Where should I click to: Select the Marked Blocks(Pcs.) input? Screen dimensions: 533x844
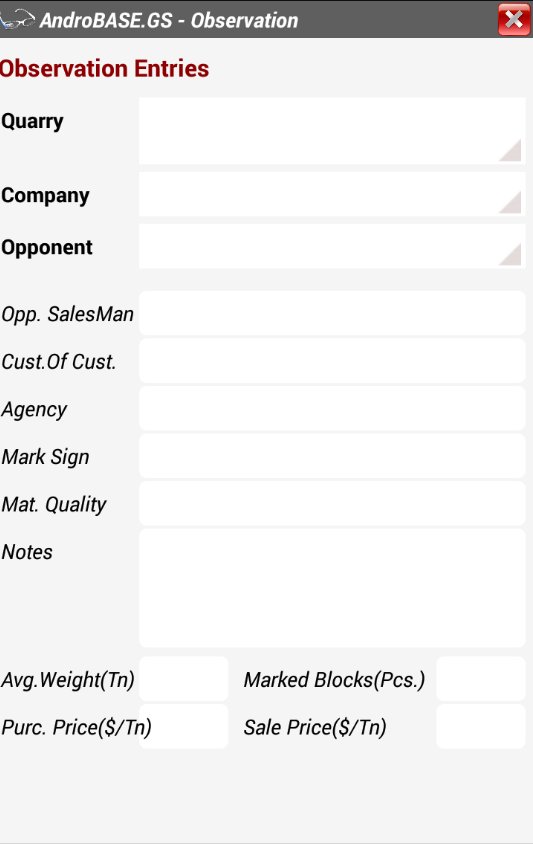pos(481,679)
